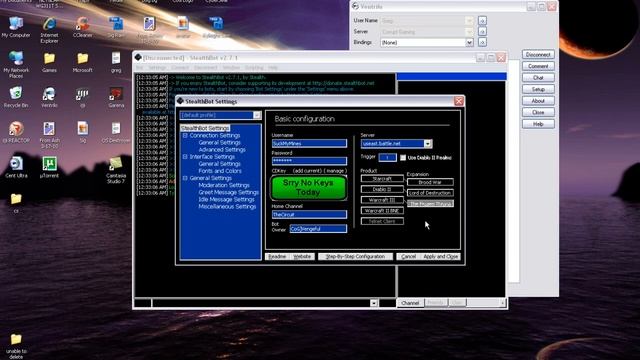Select the Diablo II product option

click(x=382, y=189)
